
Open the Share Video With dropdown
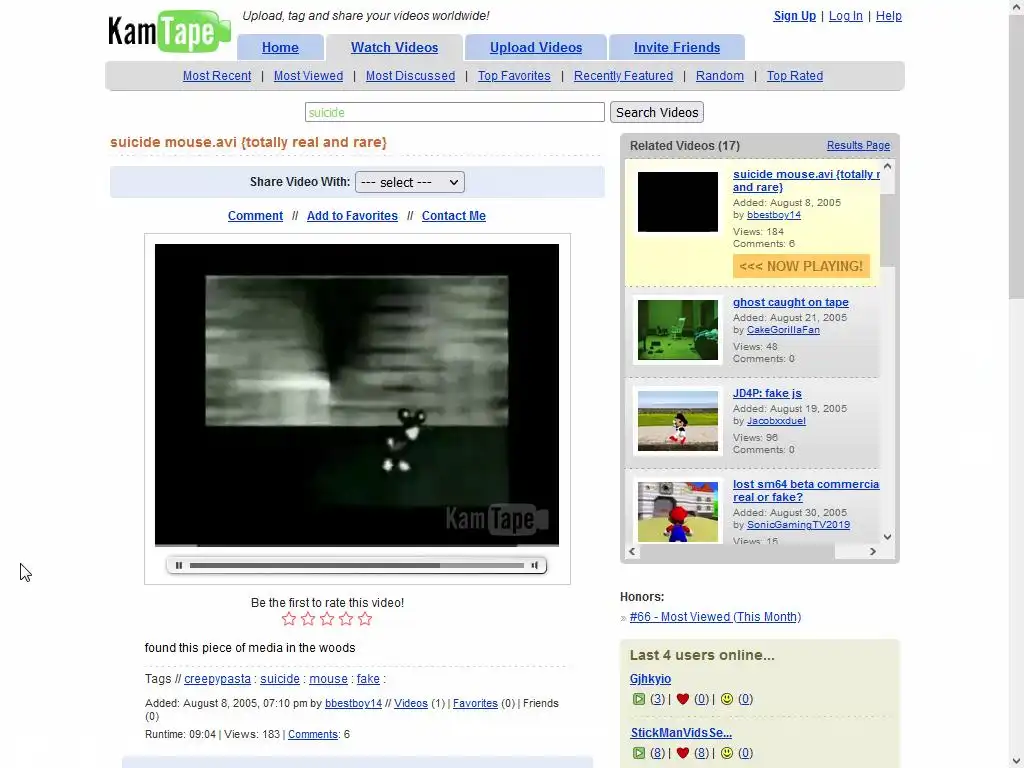pyautogui.click(x=409, y=182)
